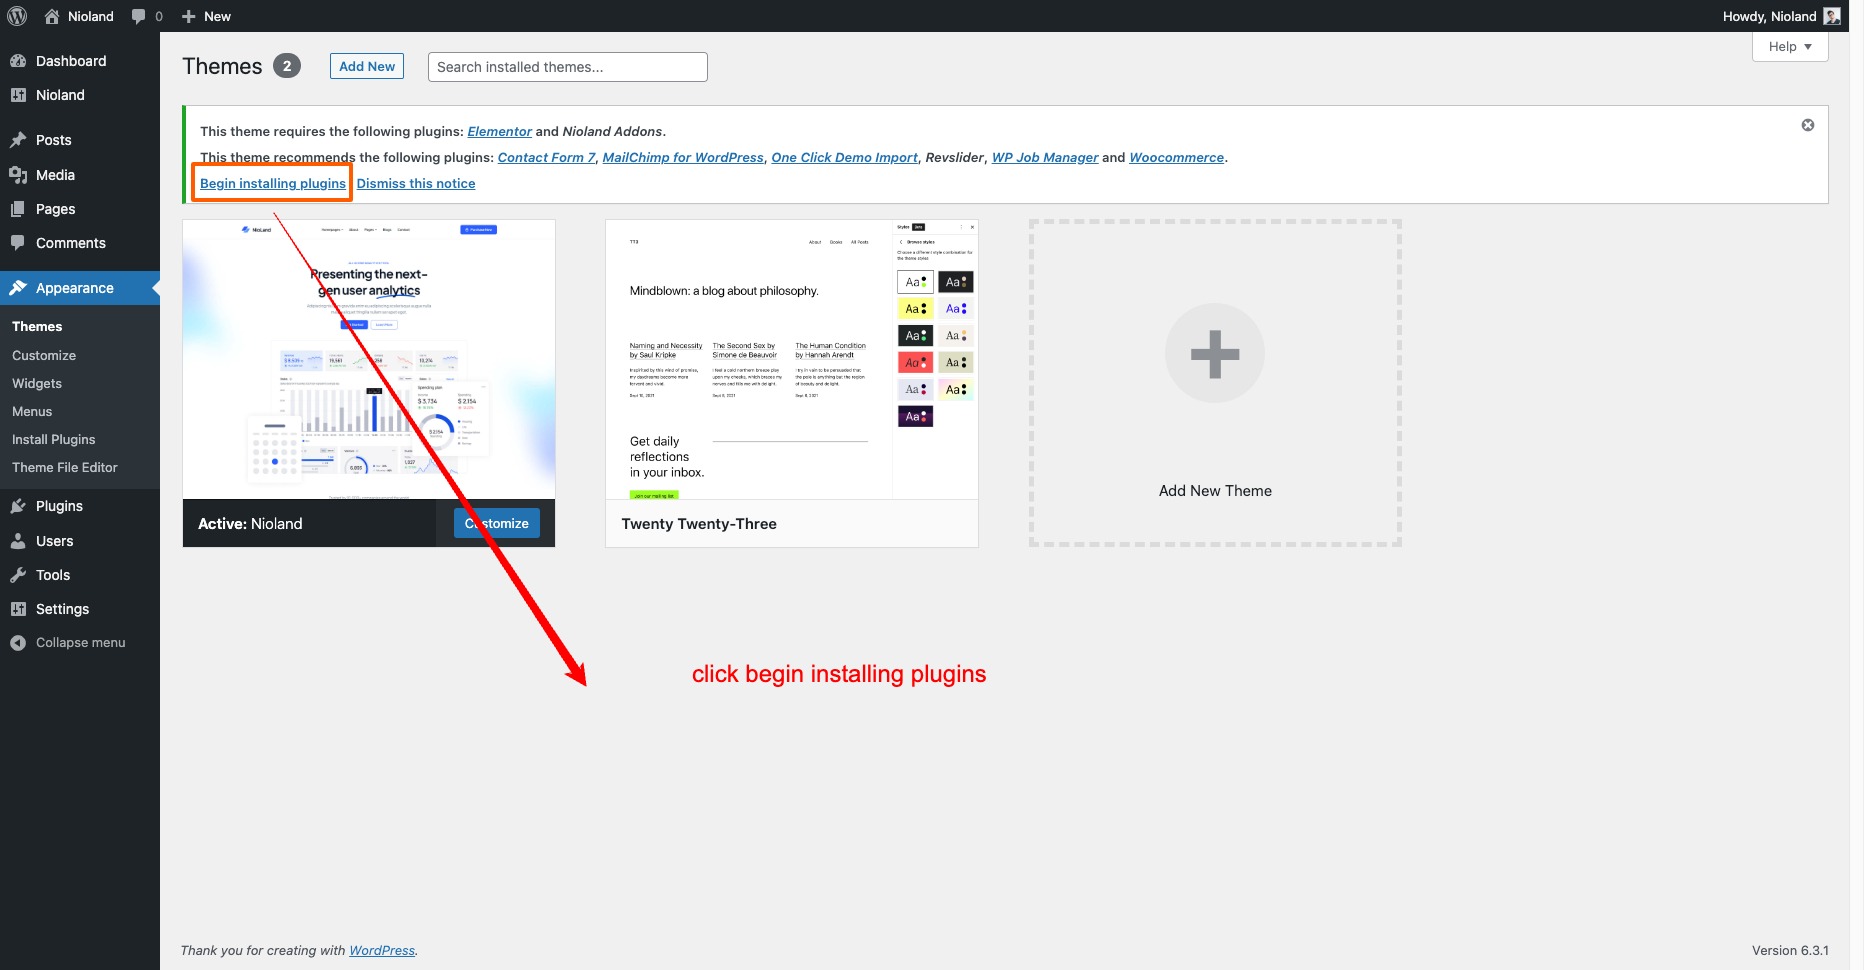
Task: Click the Users person icon
Action: 18,541
